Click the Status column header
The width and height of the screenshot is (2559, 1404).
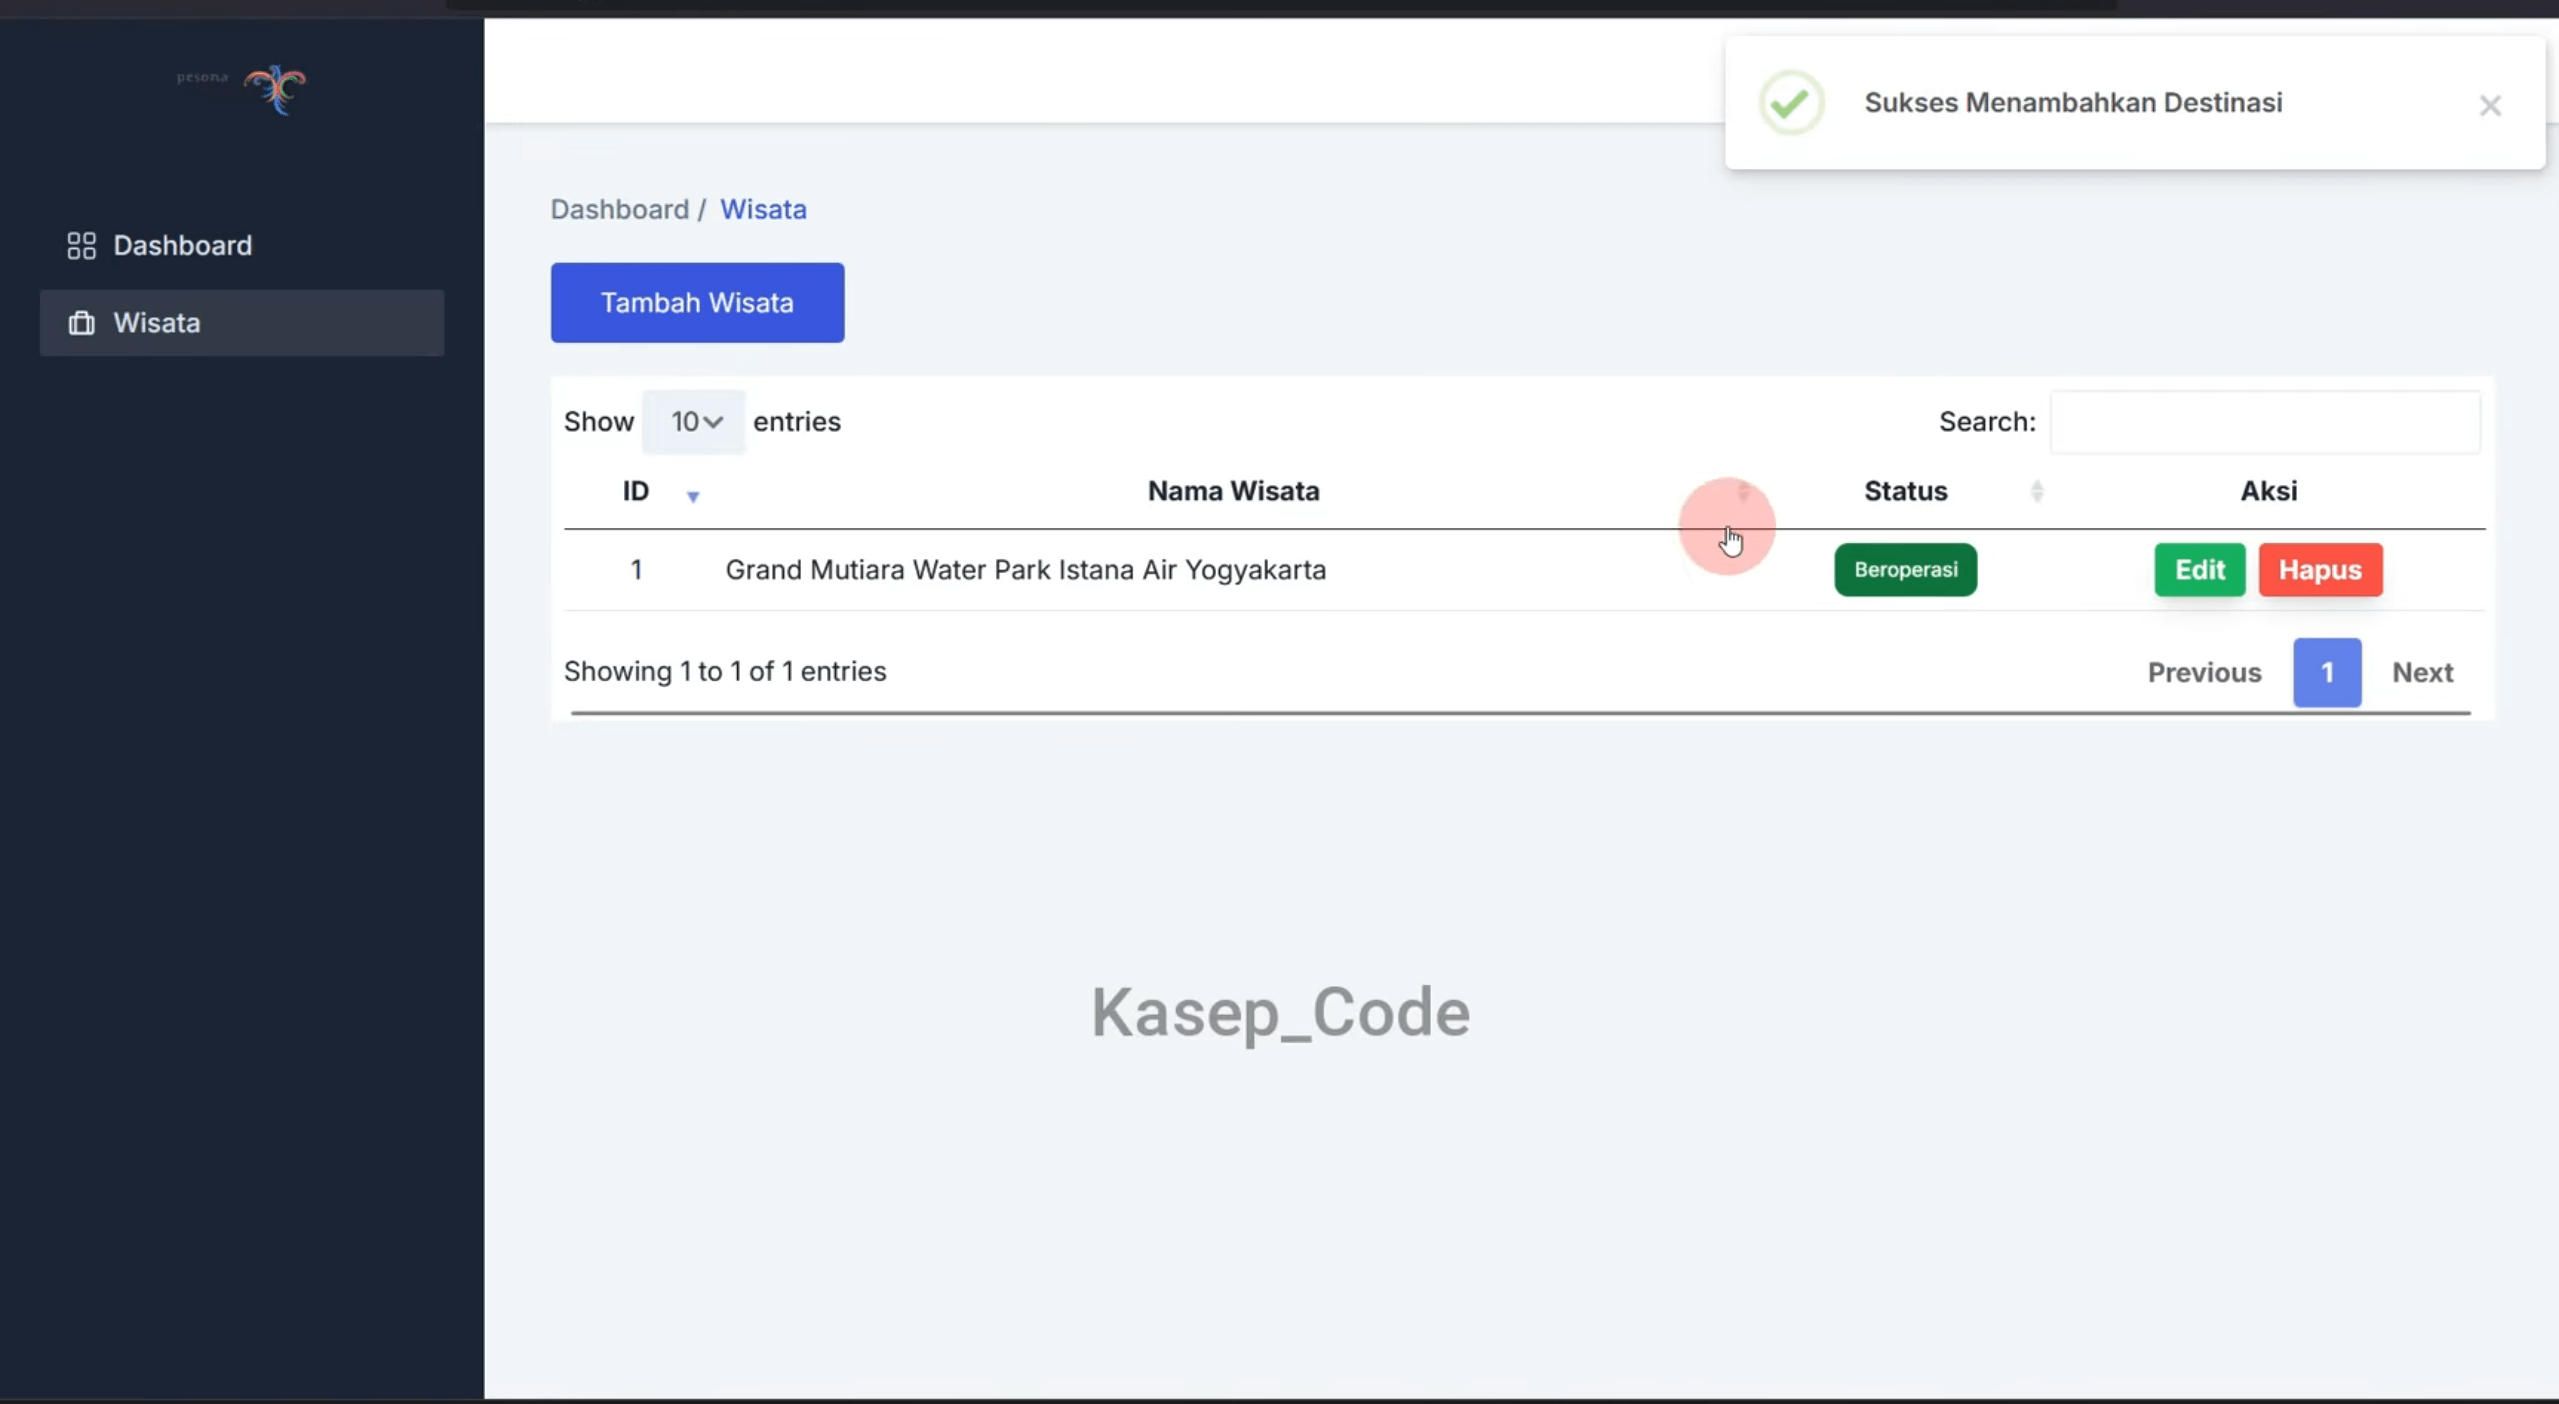click(1905, 491)
